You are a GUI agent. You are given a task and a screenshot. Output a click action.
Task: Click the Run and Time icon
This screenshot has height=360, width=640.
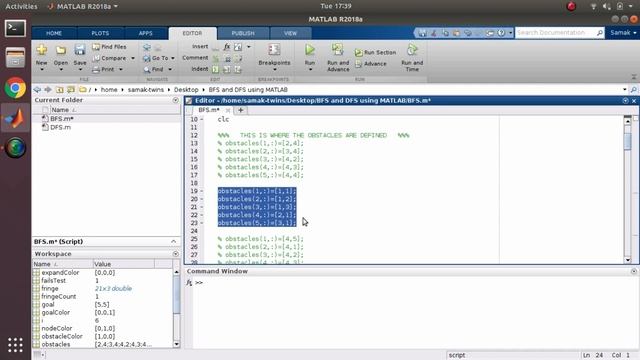coord(412,50)
